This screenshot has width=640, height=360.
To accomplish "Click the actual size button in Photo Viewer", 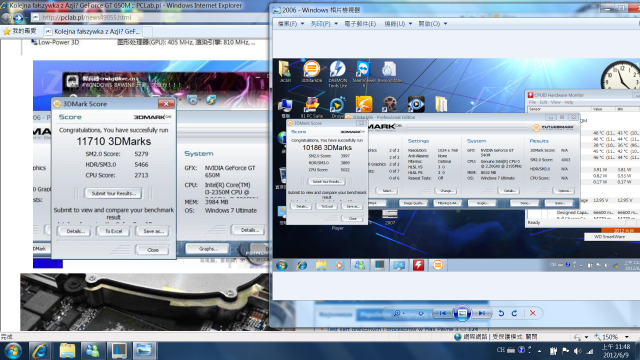I will (x=421, y=313).
